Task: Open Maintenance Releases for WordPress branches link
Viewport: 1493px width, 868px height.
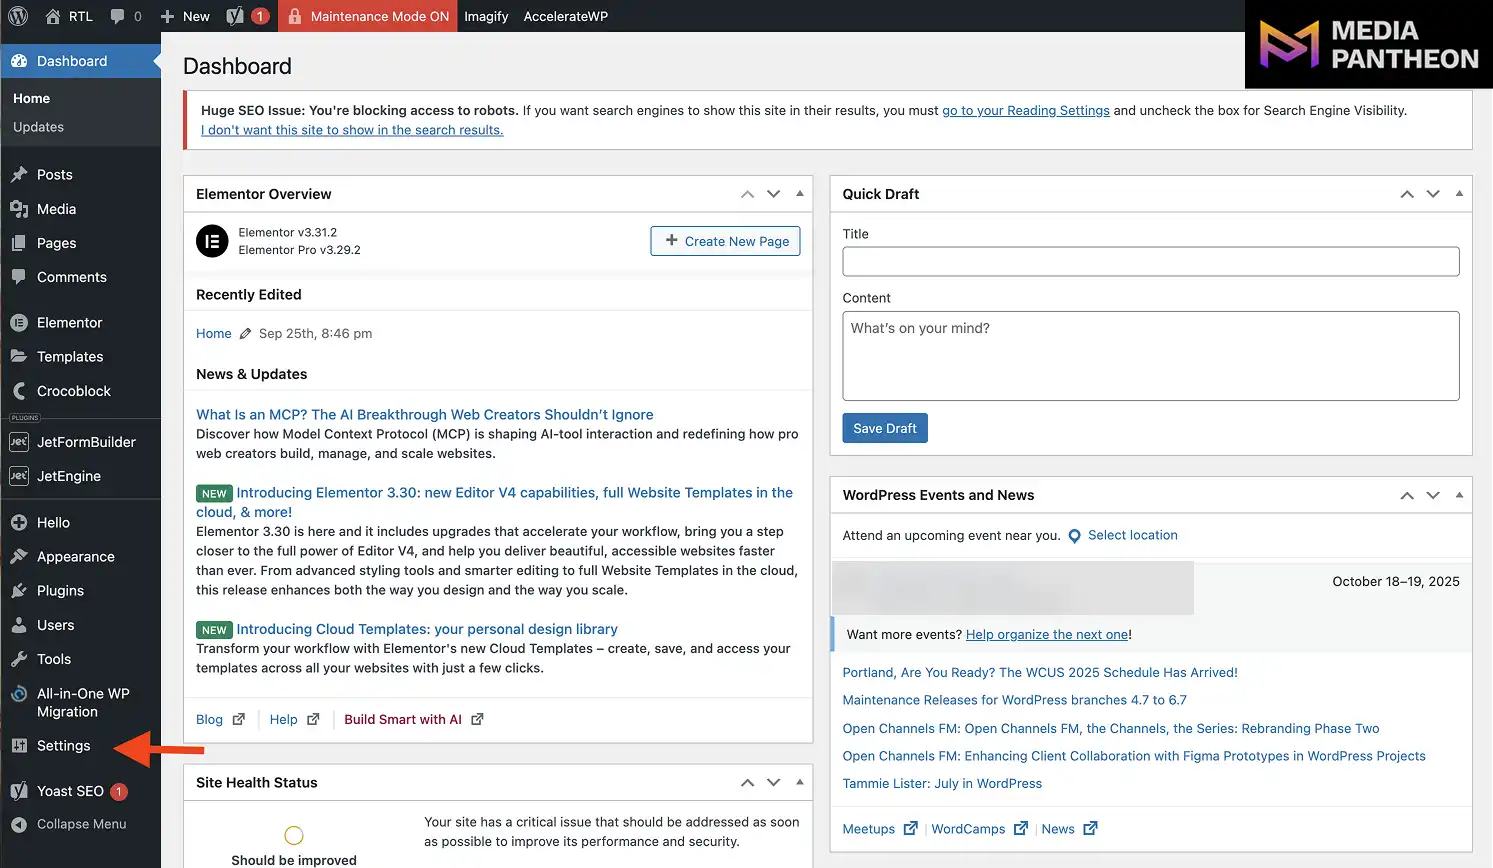Action: point(1015,700)
